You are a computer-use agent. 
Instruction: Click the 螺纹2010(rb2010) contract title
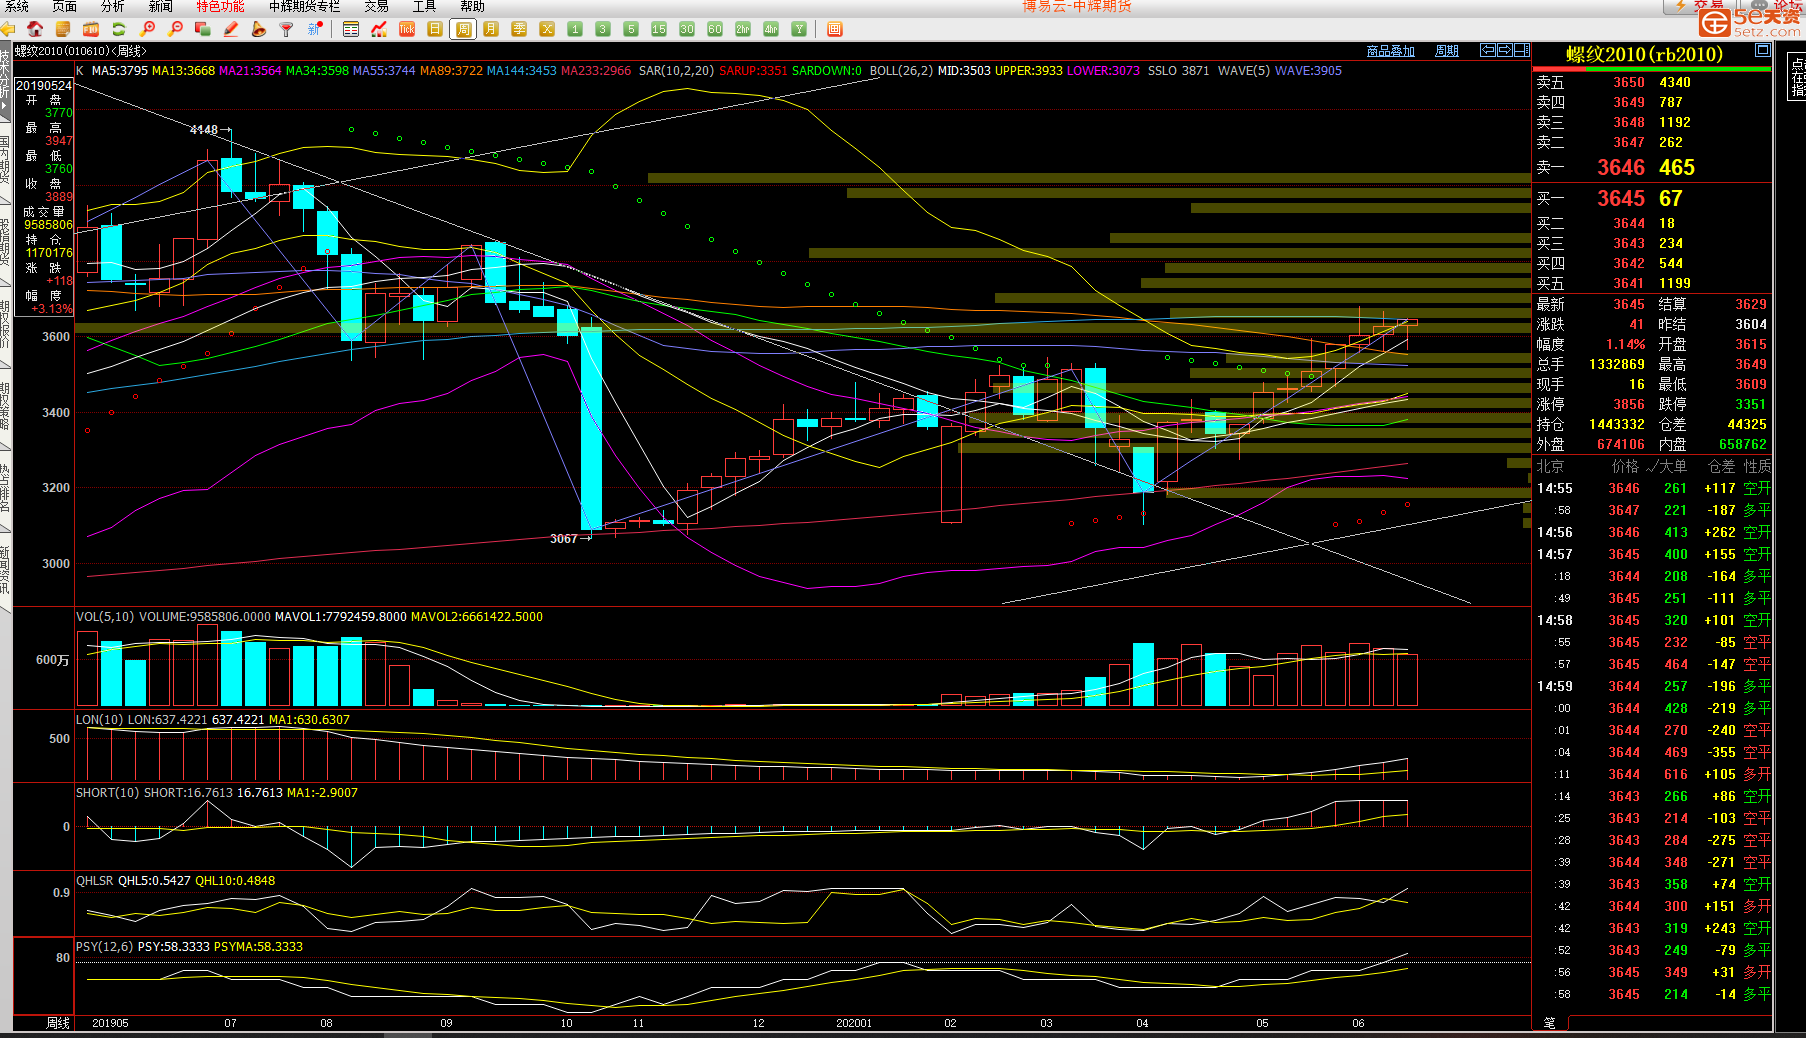[1645, 55]
